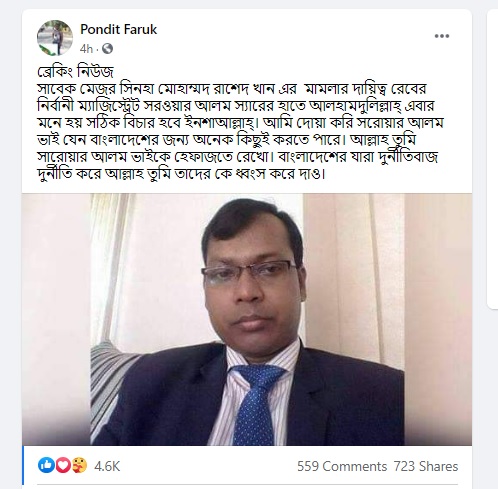Click the 'ব্রেকিং নিউজ' heading line

(x=76, y=71)
